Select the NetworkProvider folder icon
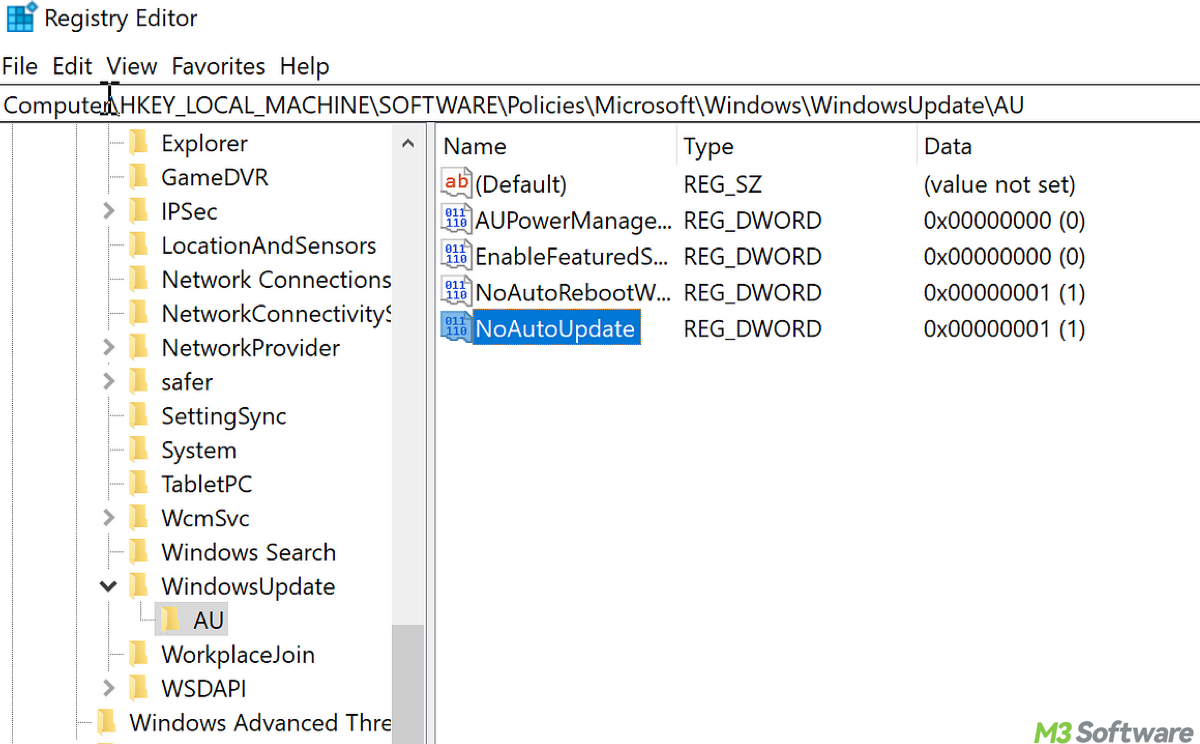Image resolution: width=1200 pixels, height=744 pixels. pyautogui.click(x=139, y=347)
